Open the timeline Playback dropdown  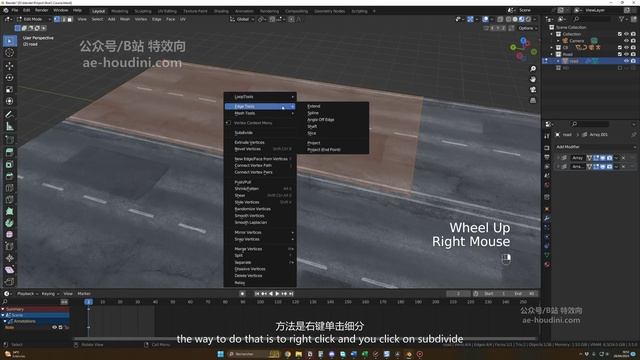pos(28,294)
